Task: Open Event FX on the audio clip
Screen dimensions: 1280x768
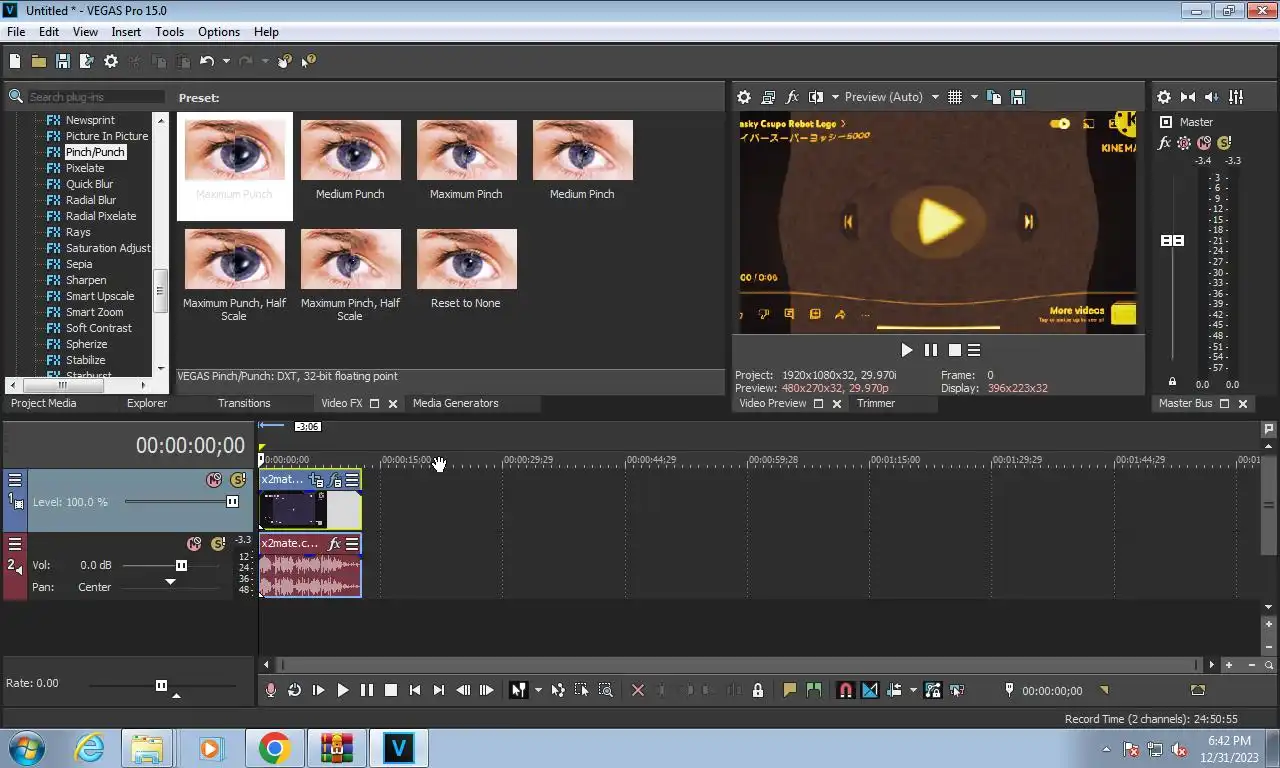Action: 335,544
